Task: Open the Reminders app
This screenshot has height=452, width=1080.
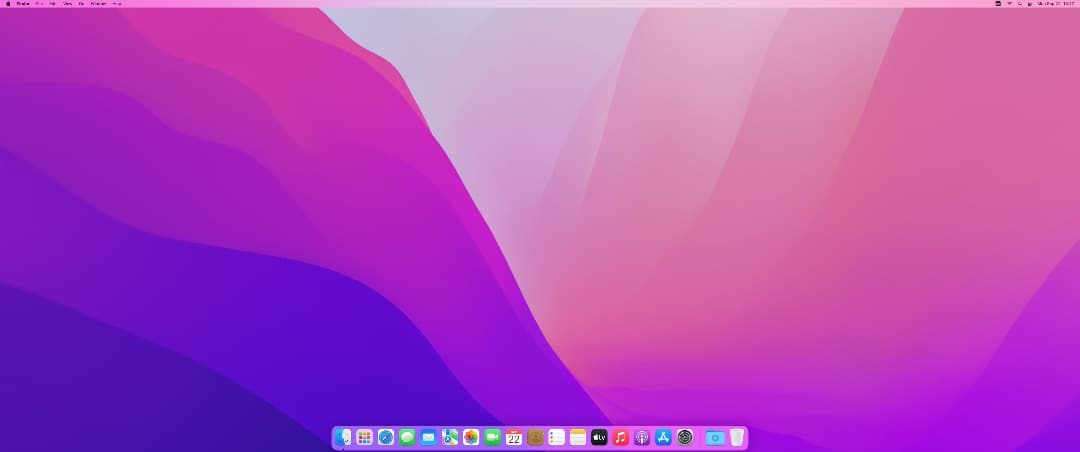Action: (557, 437)
